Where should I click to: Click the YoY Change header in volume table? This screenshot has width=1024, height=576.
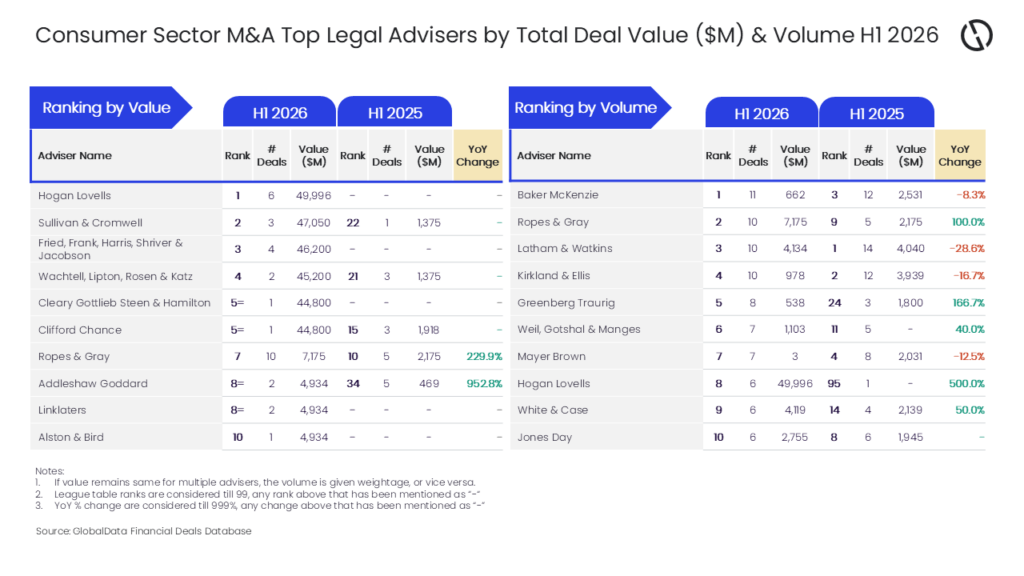[959, 155]
